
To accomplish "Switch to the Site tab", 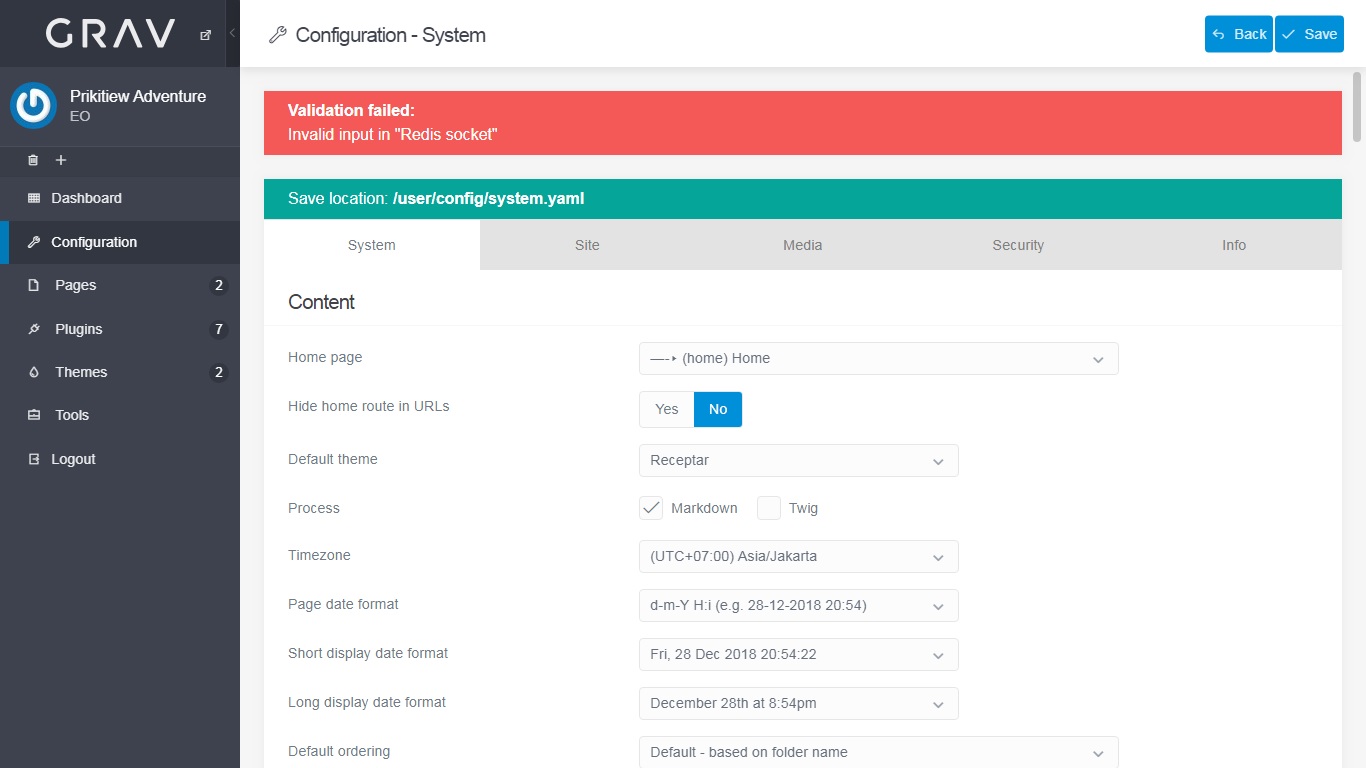I will [587, 245].
